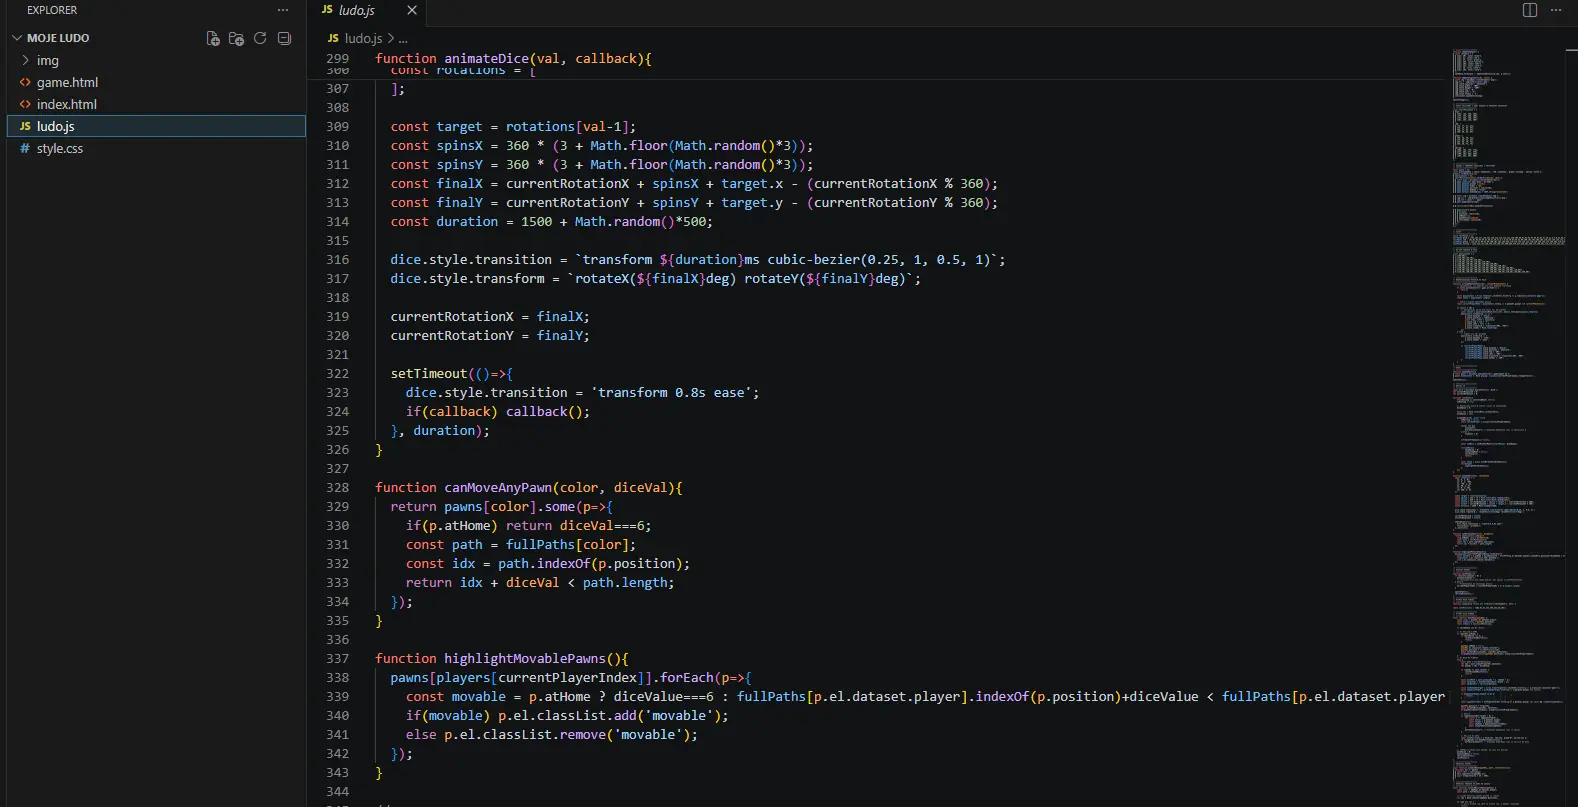Click 'p.el.classList.add' on line 340
This screenshot has height=807, width=1578.
tap(567, 716)
